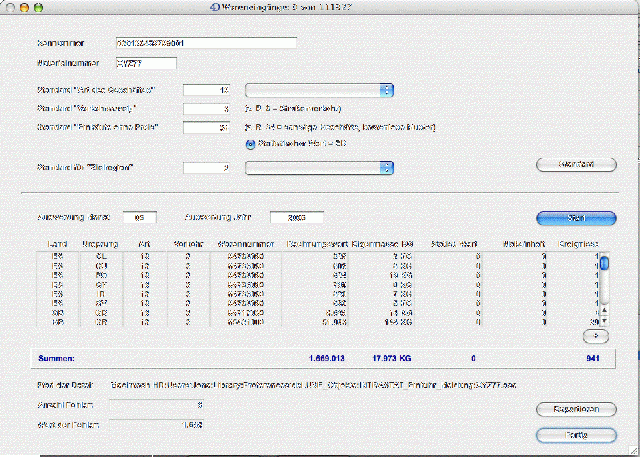Click the table scrollbar's down arrow
Viewport: 640px width, 457px height.
tap(604, 321)
